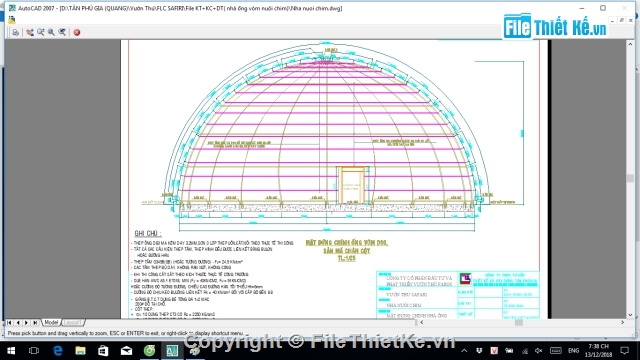Switch to the Model tab
The width and height of the screenshot is (640, 360).
click(51, 322)
